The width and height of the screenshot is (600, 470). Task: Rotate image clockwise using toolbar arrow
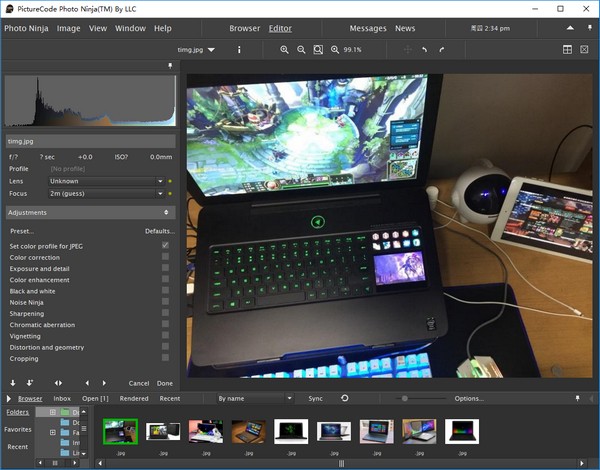pyautogui.click(x=441, y=49)
